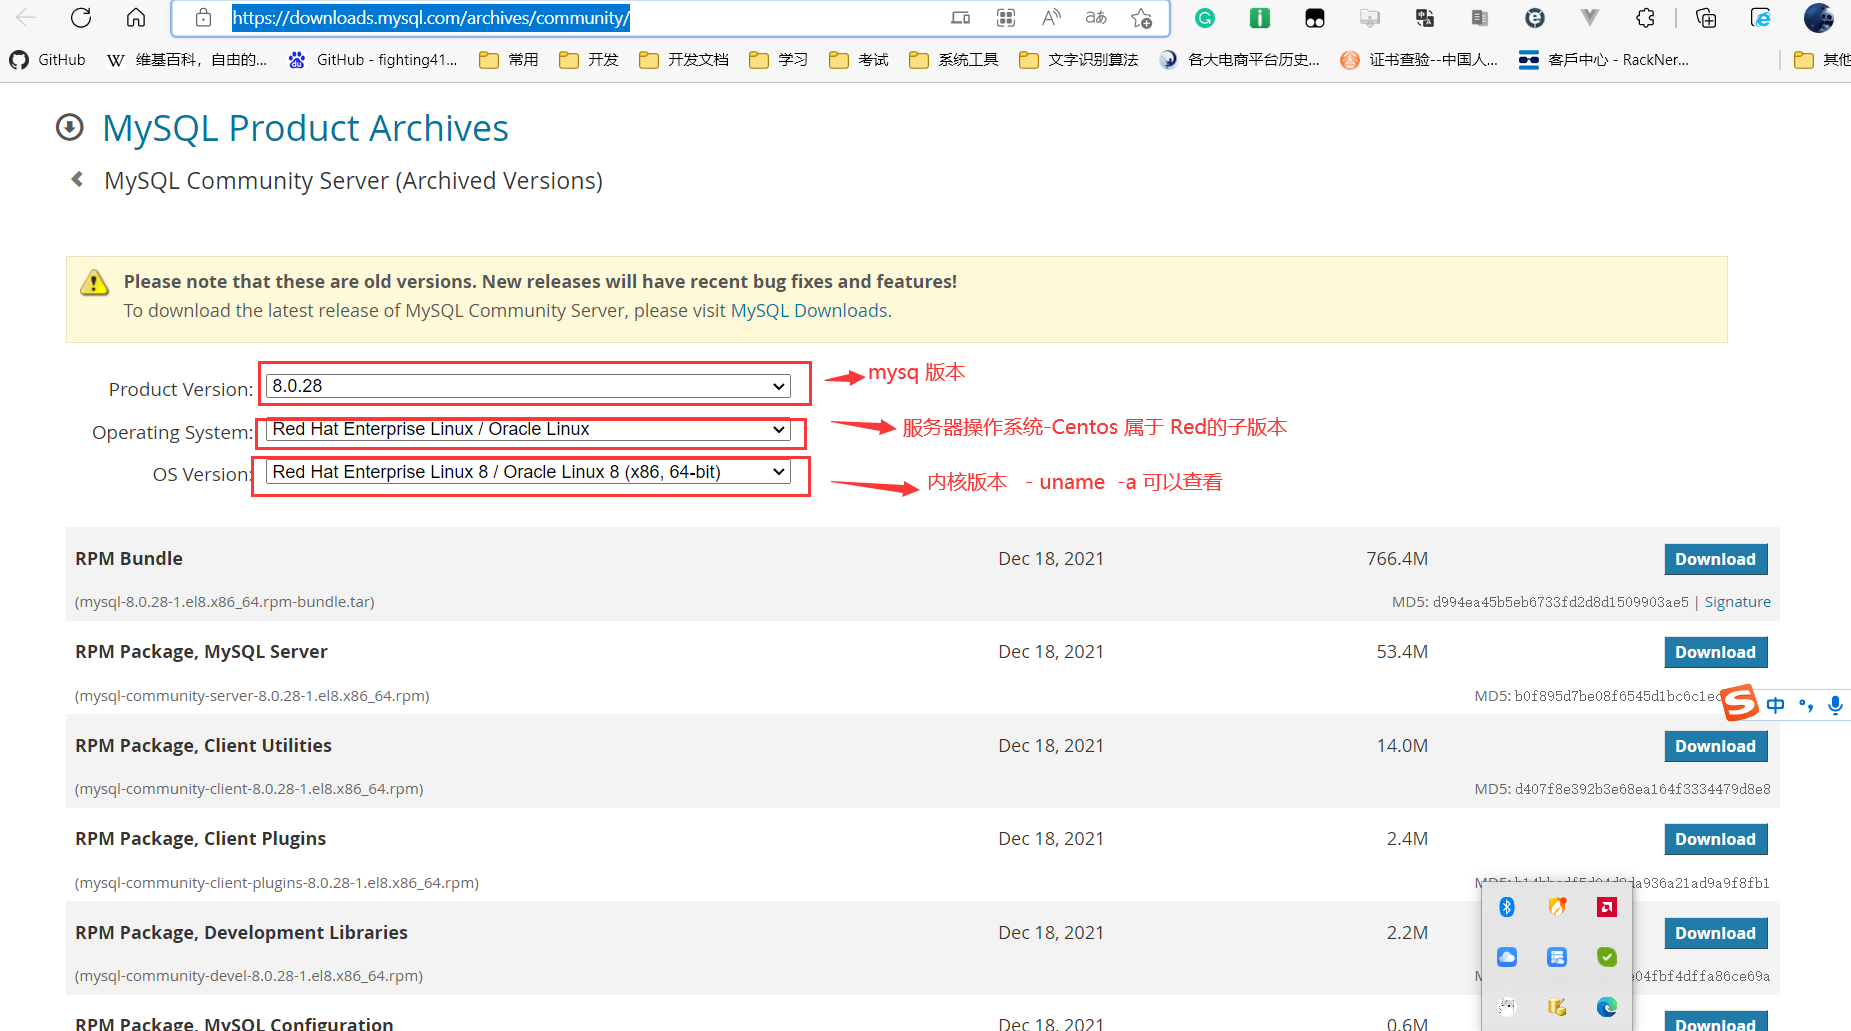Click the Sogou input method S logo
Image resolution: width=1851 pixels, height=1031 pixels.
pos(1740,703)
